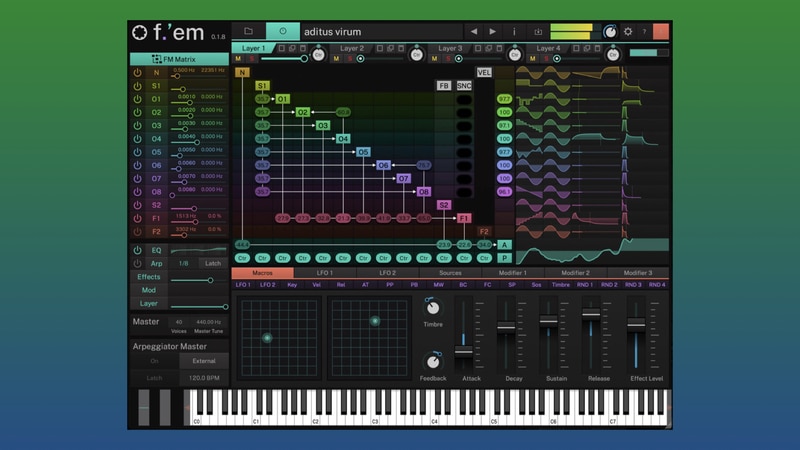Select the Layer 2 tab

click(352, 48)
